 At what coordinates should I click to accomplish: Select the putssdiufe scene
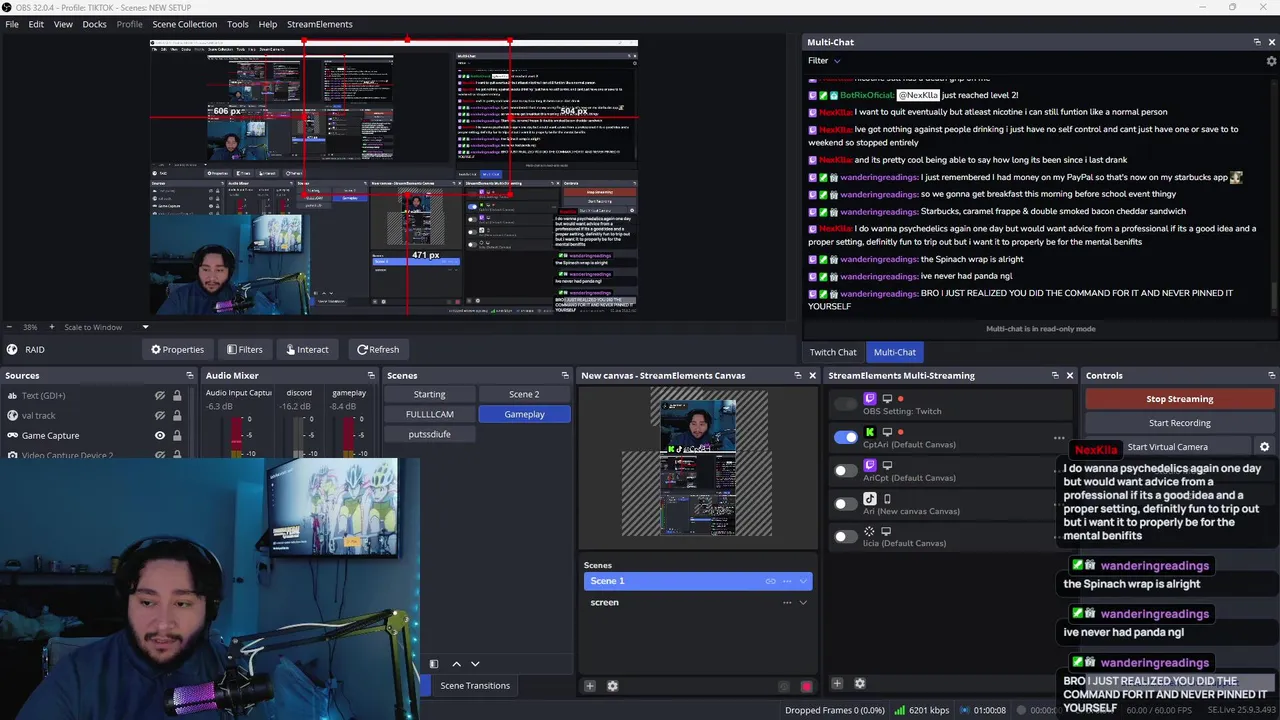(429, 434)
